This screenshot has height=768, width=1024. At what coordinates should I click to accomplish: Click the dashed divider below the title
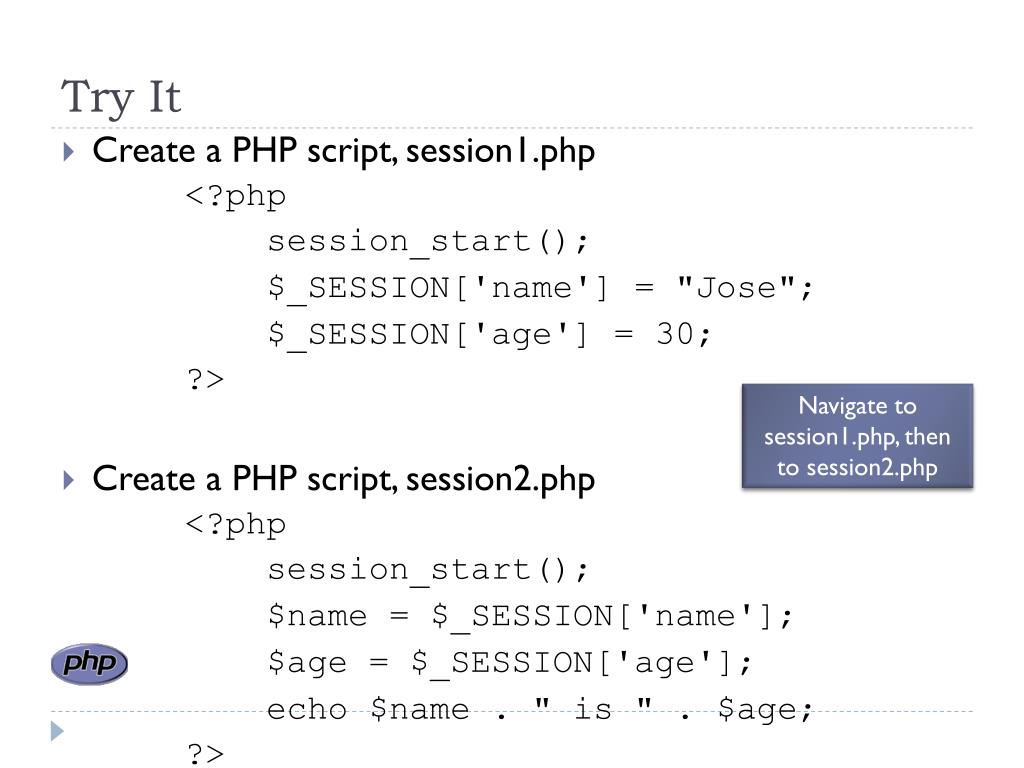pos(600,128)
